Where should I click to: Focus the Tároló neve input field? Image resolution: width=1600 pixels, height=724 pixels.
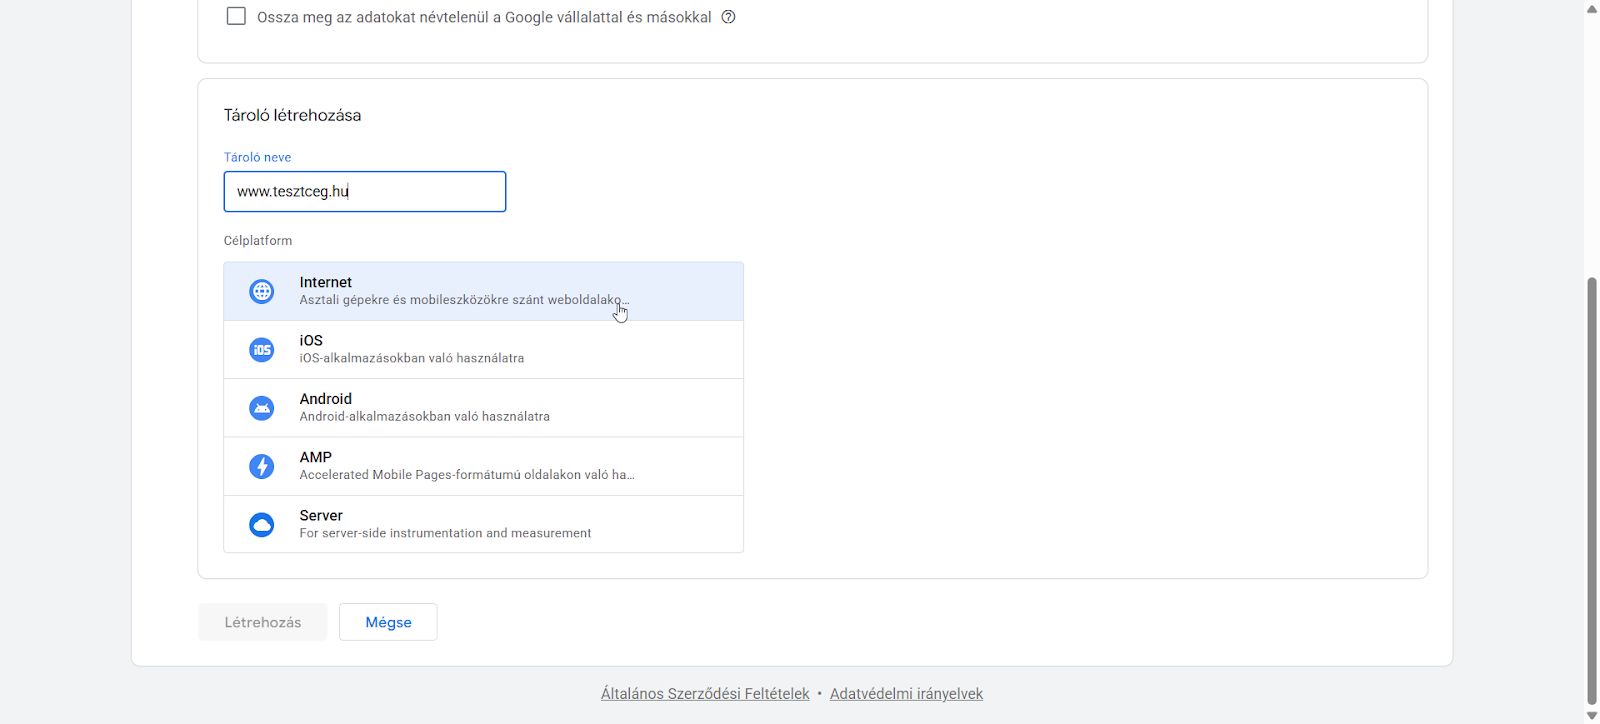[x=365, y=192]
